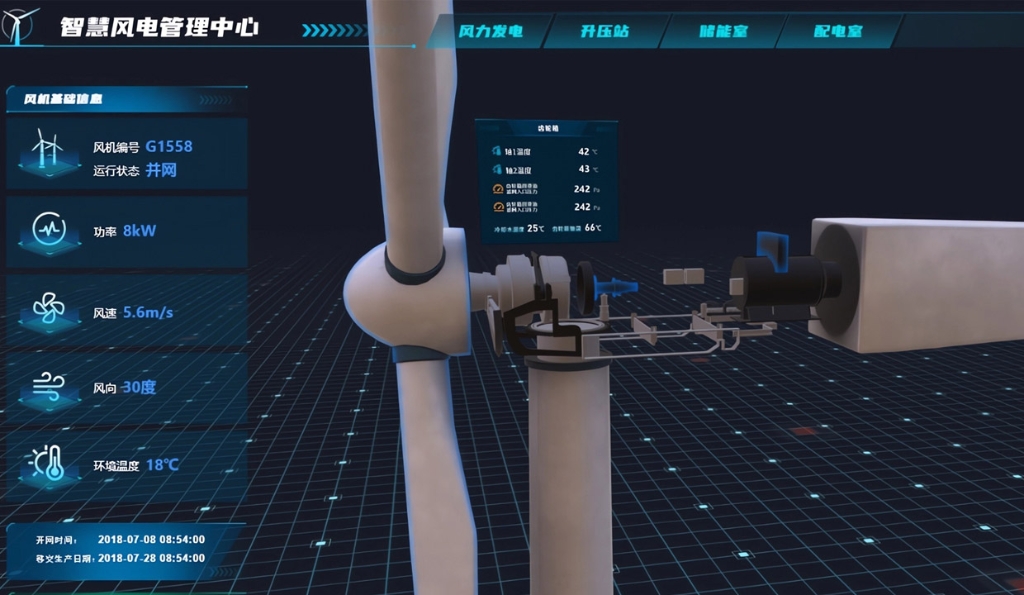Click the second orange pressure gauge icon
Image resolution: width=1024 pixels, height=595 pixels.
pos(498,207)
